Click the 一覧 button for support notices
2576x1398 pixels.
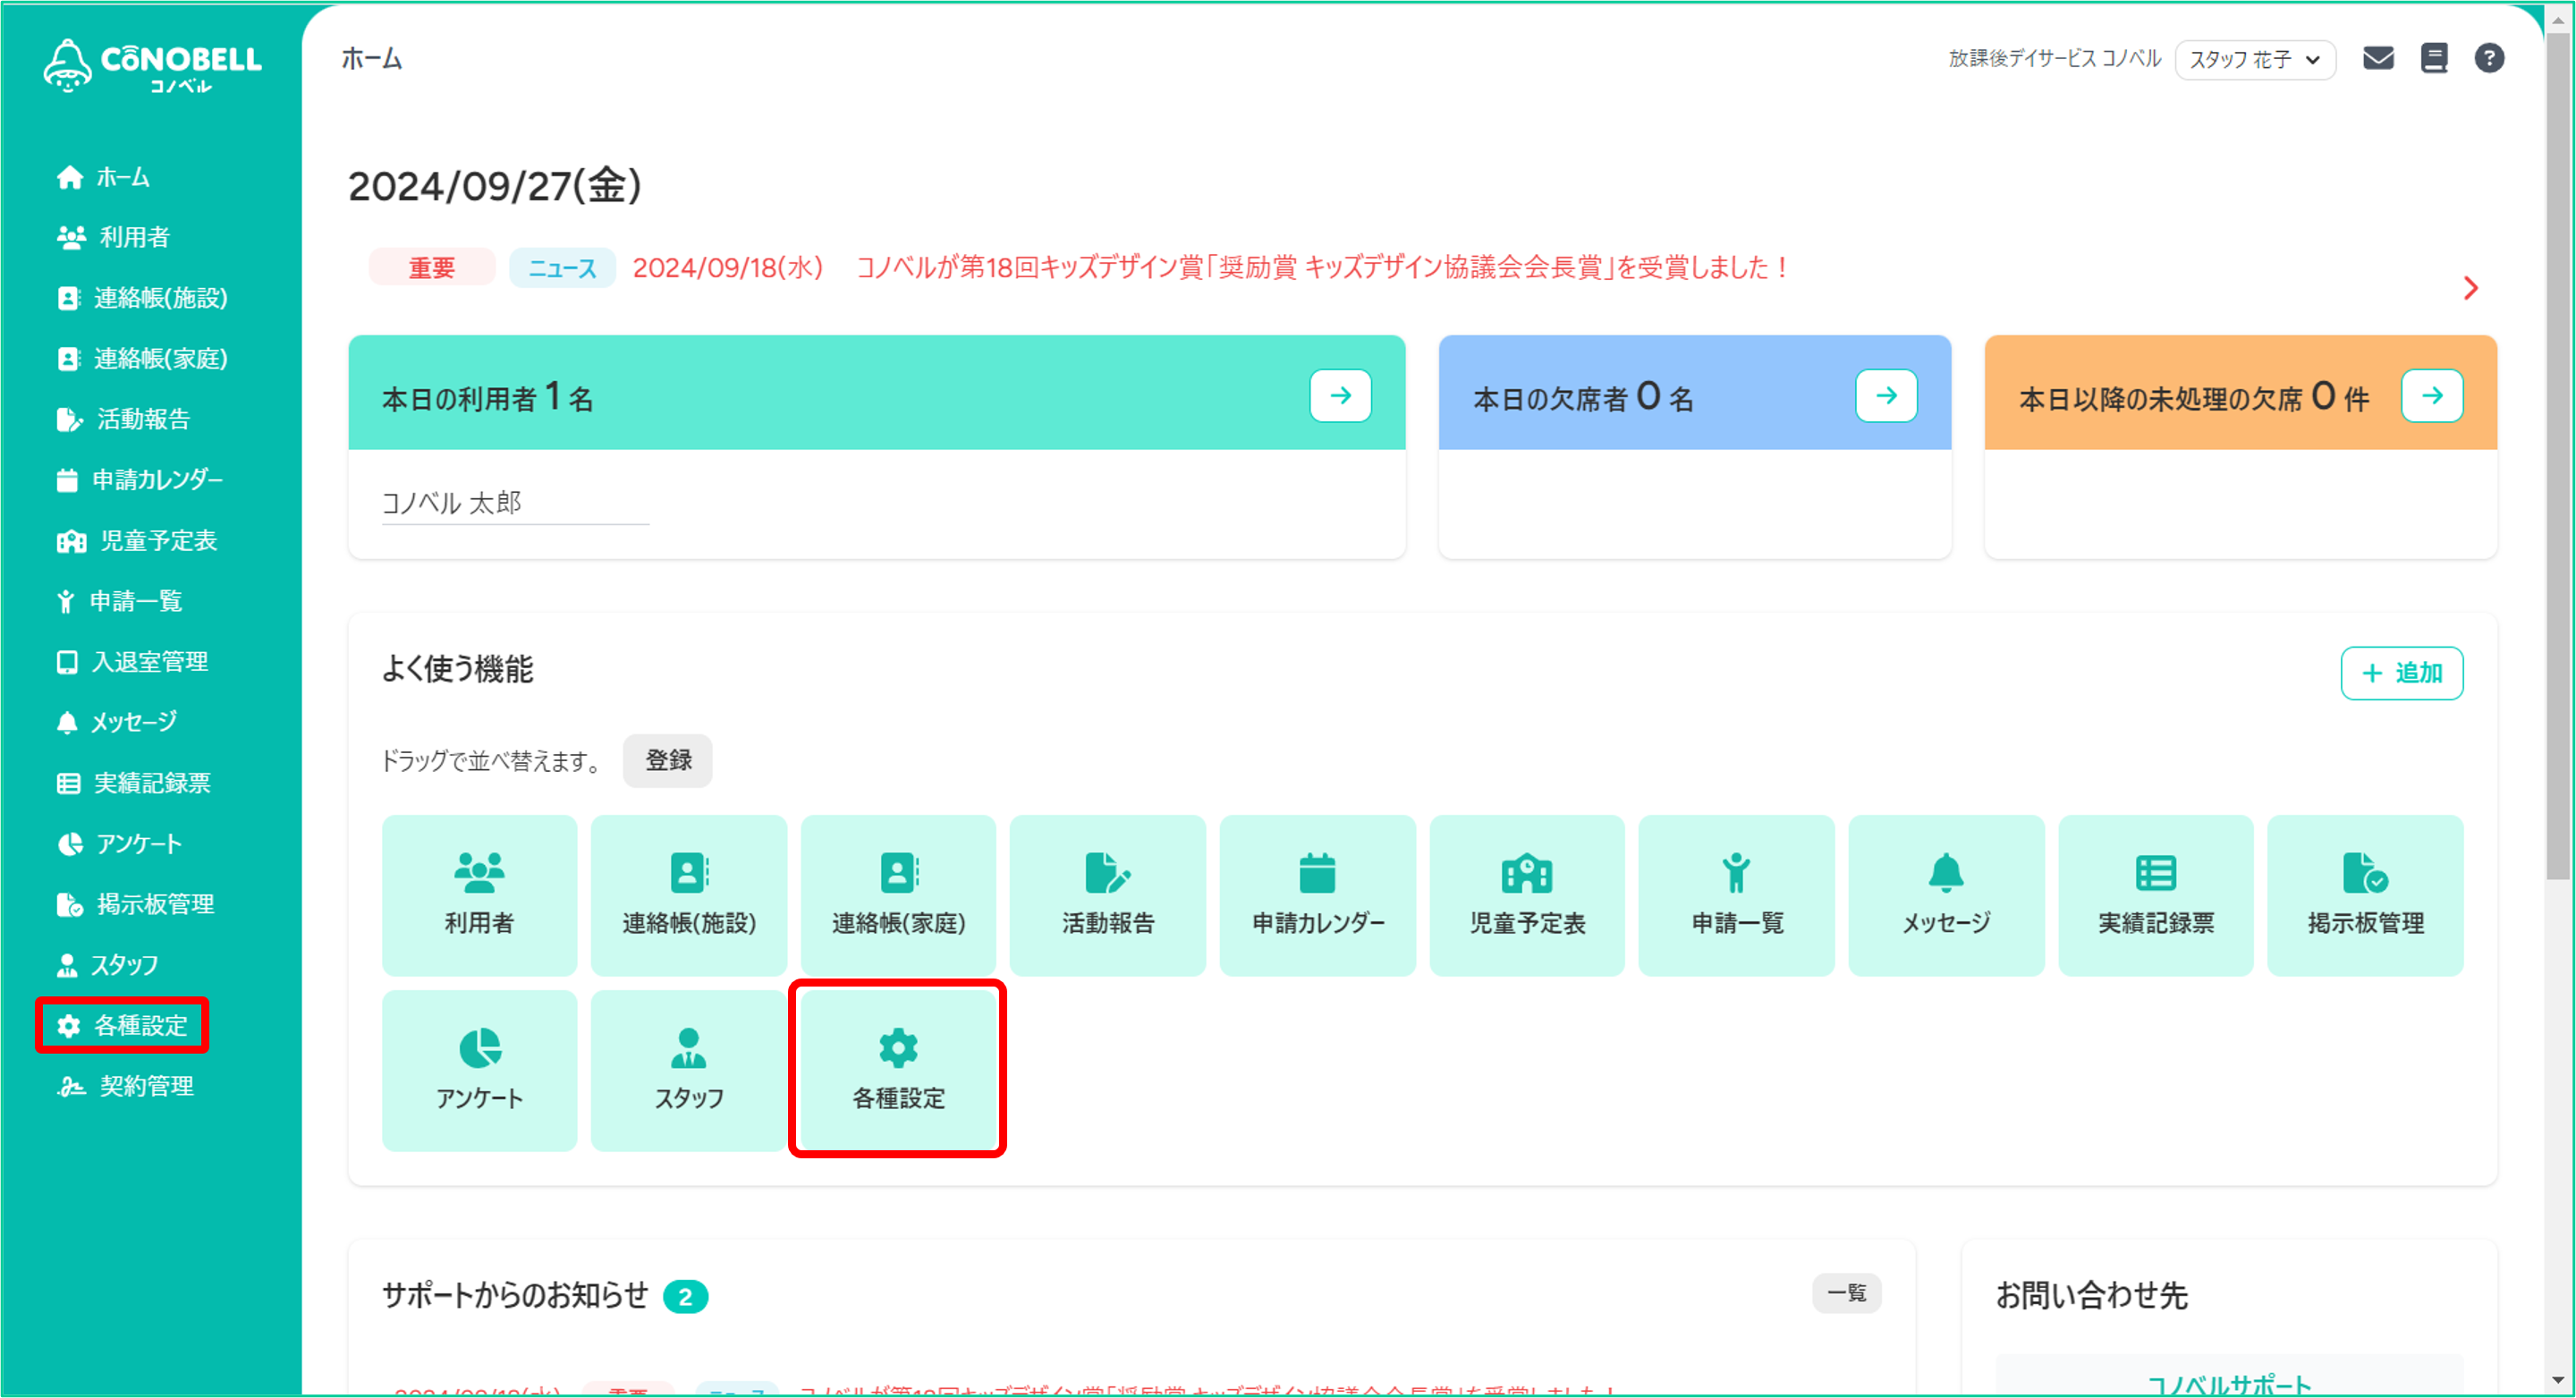point(1846,1293)
